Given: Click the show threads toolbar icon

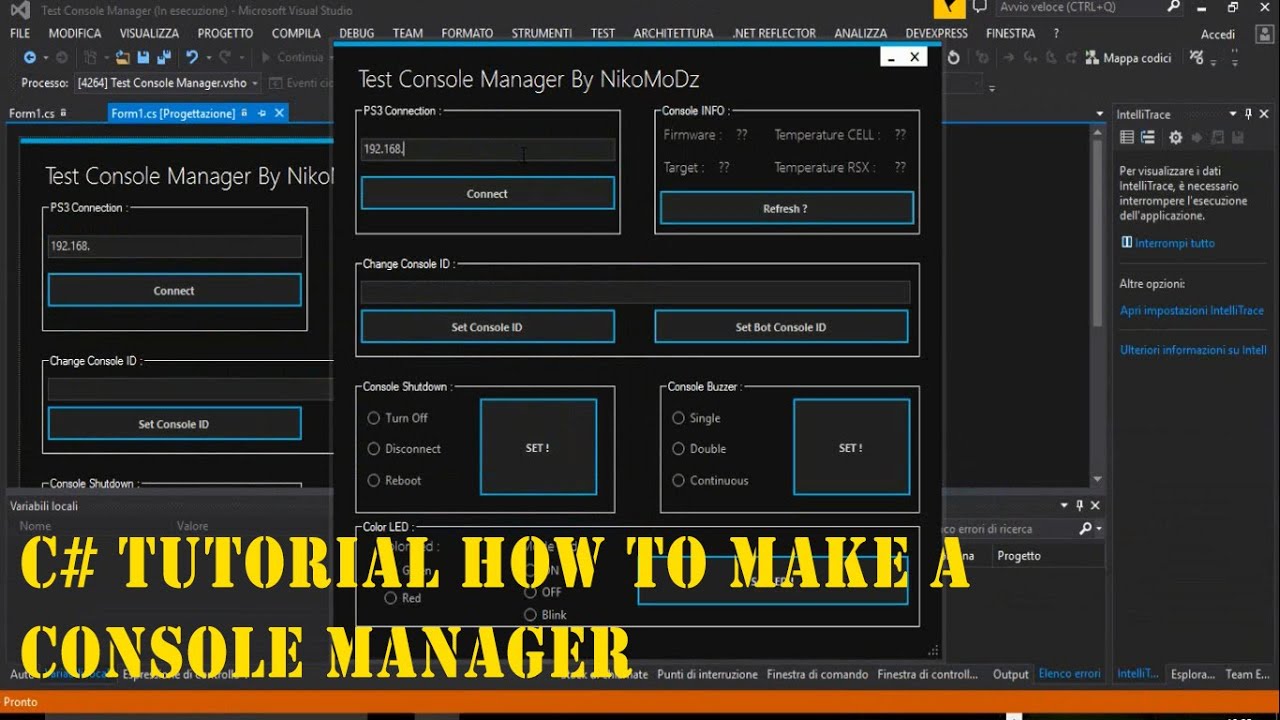Looking at the screenshot, I should (1198, 58).
